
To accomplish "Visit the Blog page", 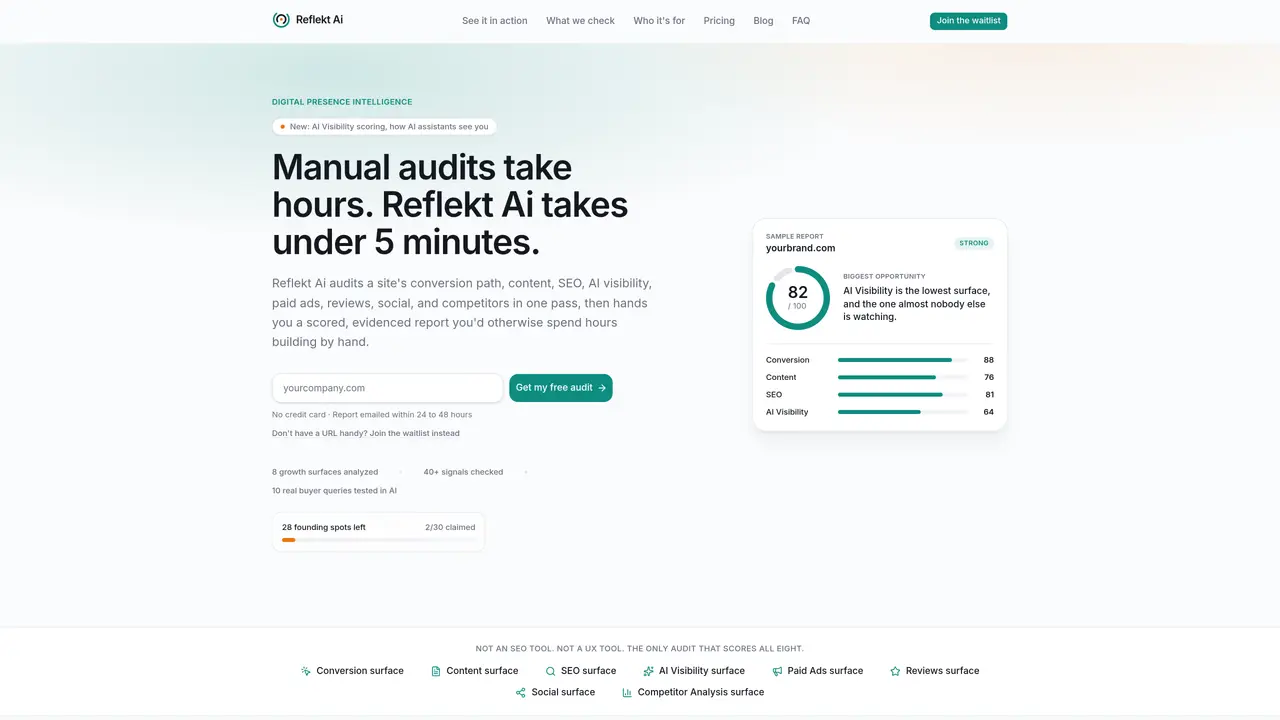I will 763,21.
